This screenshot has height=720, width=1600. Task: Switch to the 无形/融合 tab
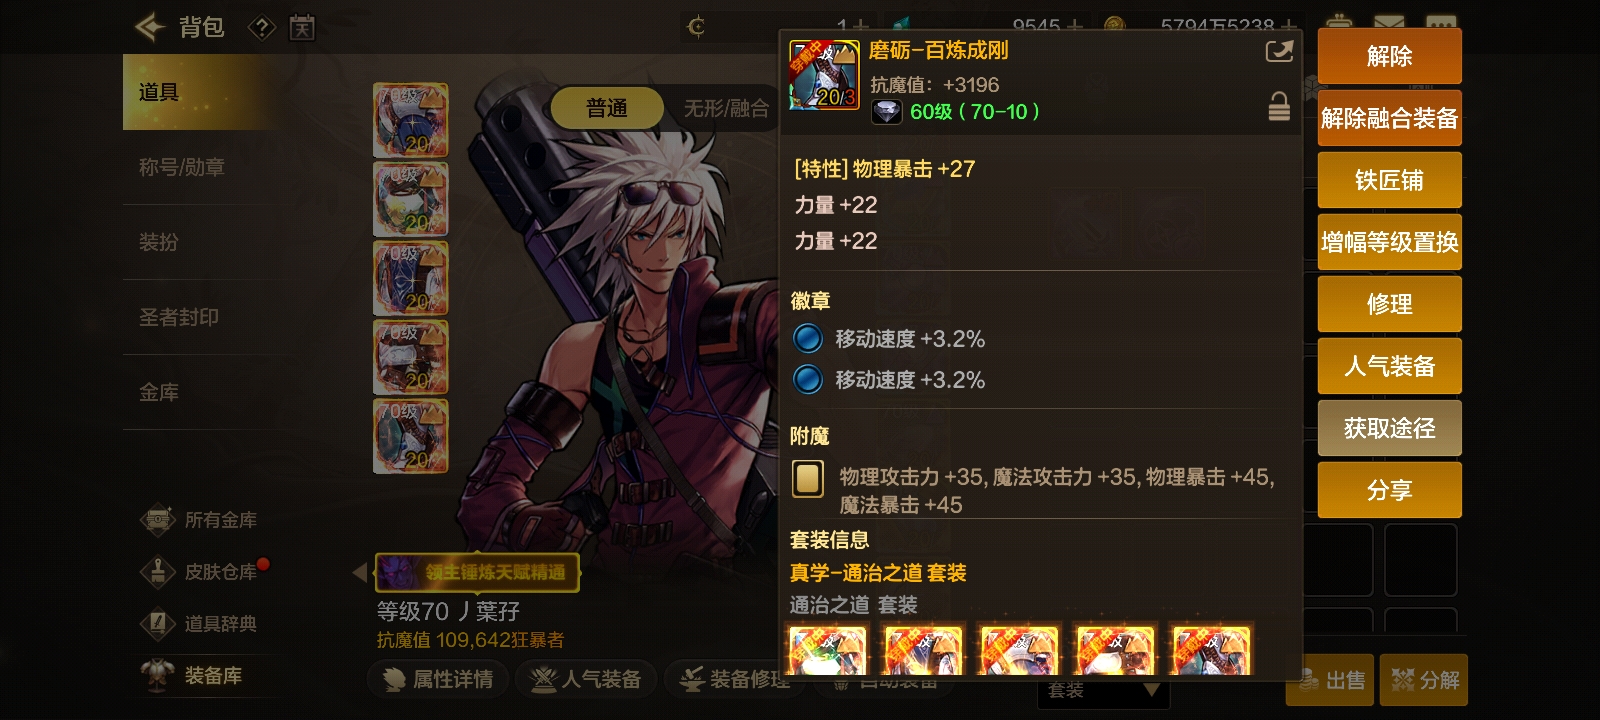[726, 108]
